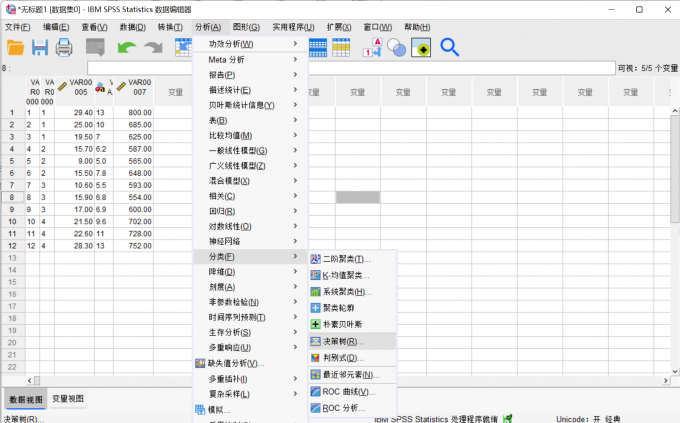Click the green Undo arrow

click(127, 47)
